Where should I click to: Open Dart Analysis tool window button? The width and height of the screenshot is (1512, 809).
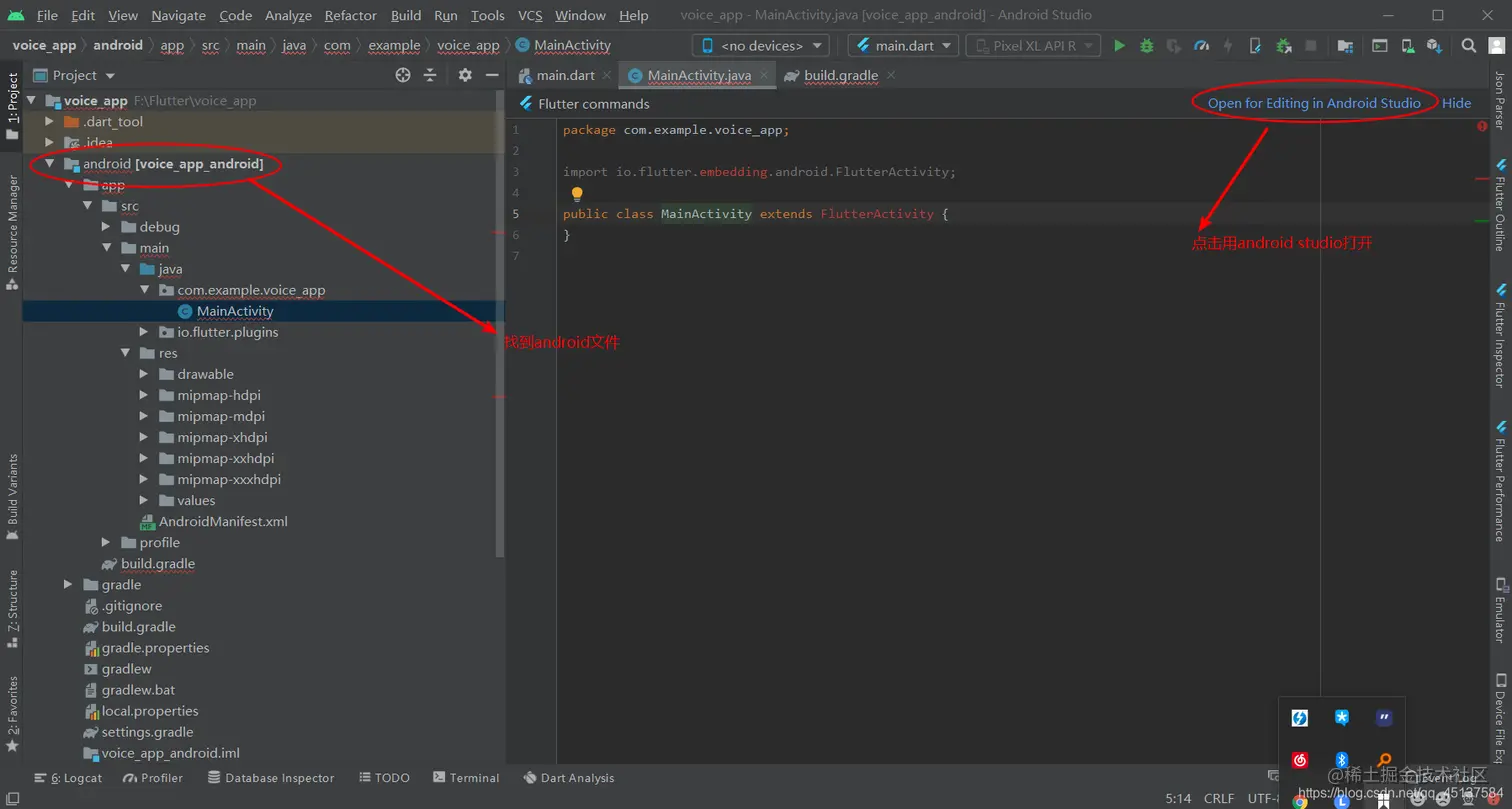coord(568,778)
